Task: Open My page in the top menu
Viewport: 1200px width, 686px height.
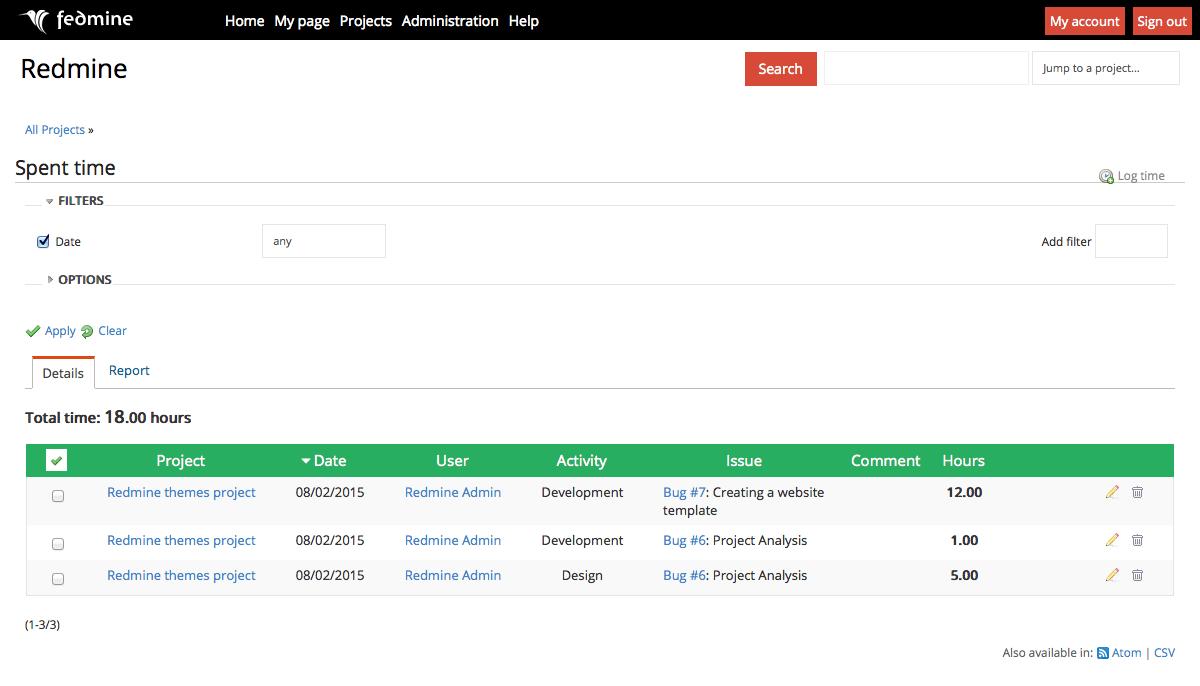Action: pos(302,21)
